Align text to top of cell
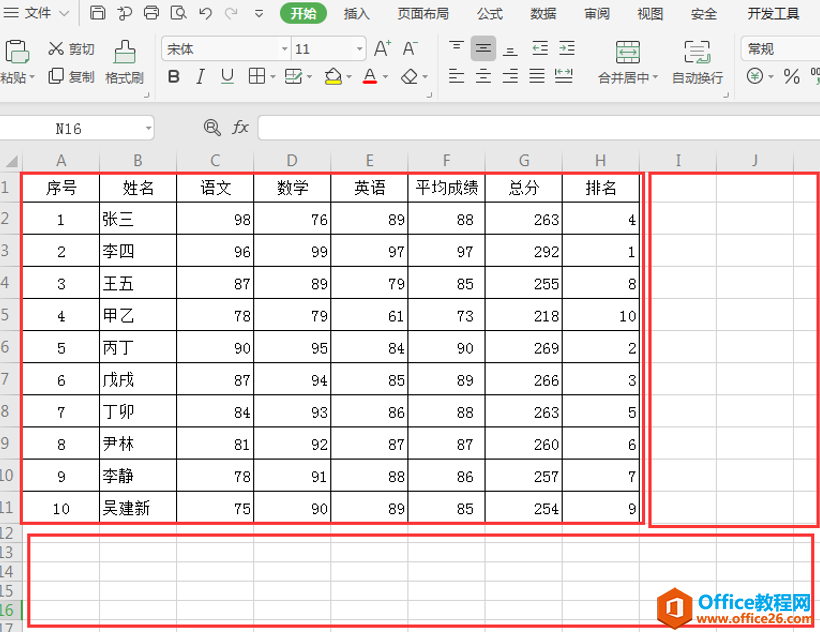The height and width of the screenshot is (636, 820). pos(457,49)
